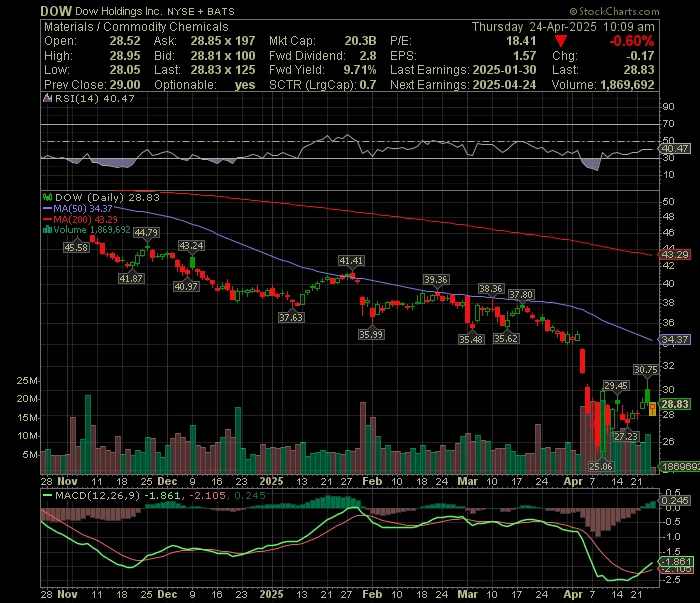
Task: Click the Fwd Dividend 2.8 value
Action: click(x=368, y=56)
